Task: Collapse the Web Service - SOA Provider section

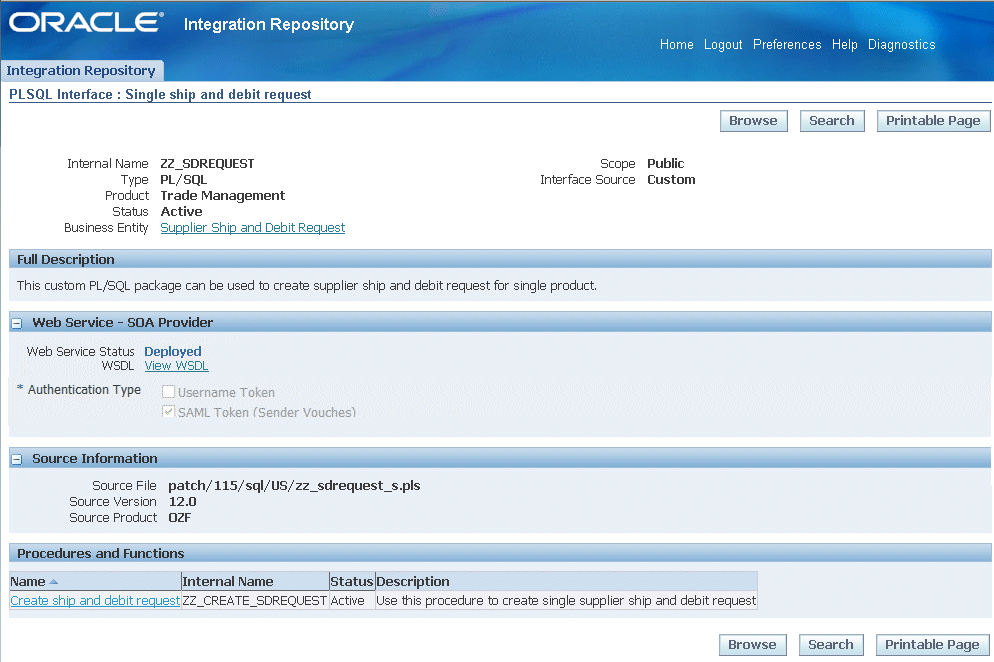Action: pyautogui.click(x=17, y=323)
